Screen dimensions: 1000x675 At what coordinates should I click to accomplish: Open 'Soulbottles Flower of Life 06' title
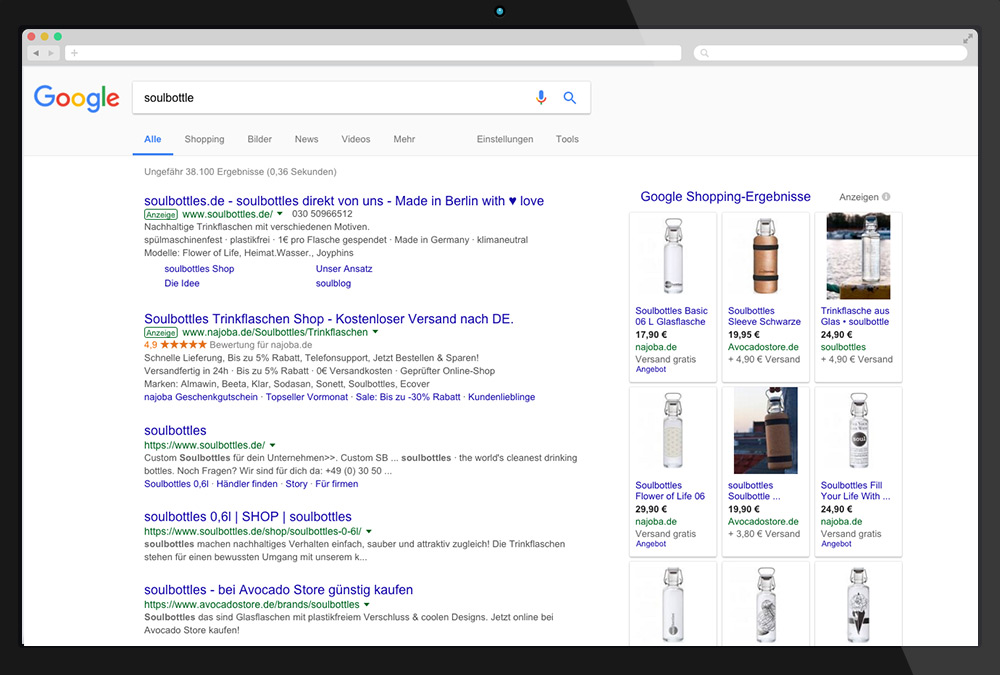tap(670, 491)
